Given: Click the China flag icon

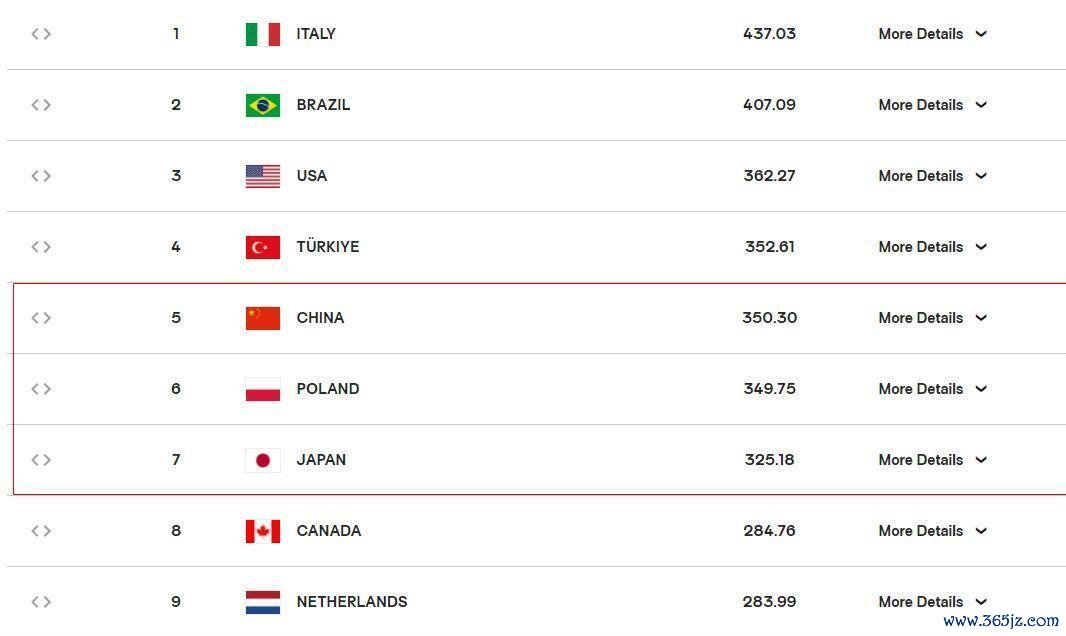Looking at the screenshot, I should (x=262, y=318).
